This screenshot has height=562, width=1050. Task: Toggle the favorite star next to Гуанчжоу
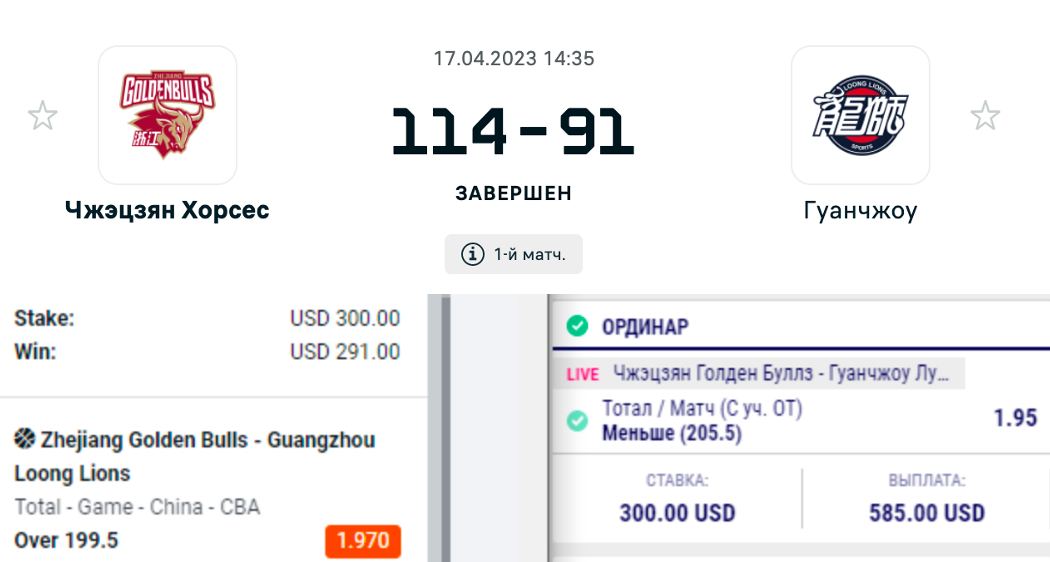[x=985, y=116]
